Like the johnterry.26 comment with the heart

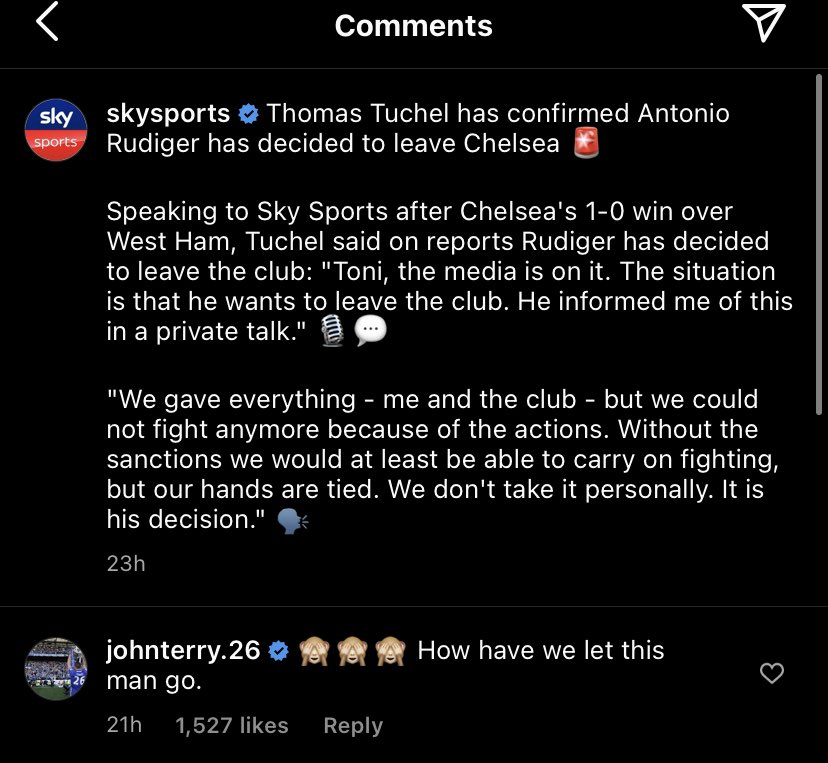click(772, 674)
